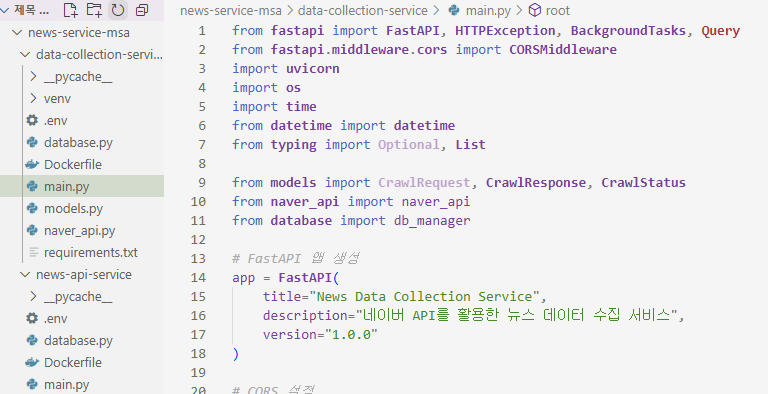Collapse the news-api-service folder

[x=25, y=274]
